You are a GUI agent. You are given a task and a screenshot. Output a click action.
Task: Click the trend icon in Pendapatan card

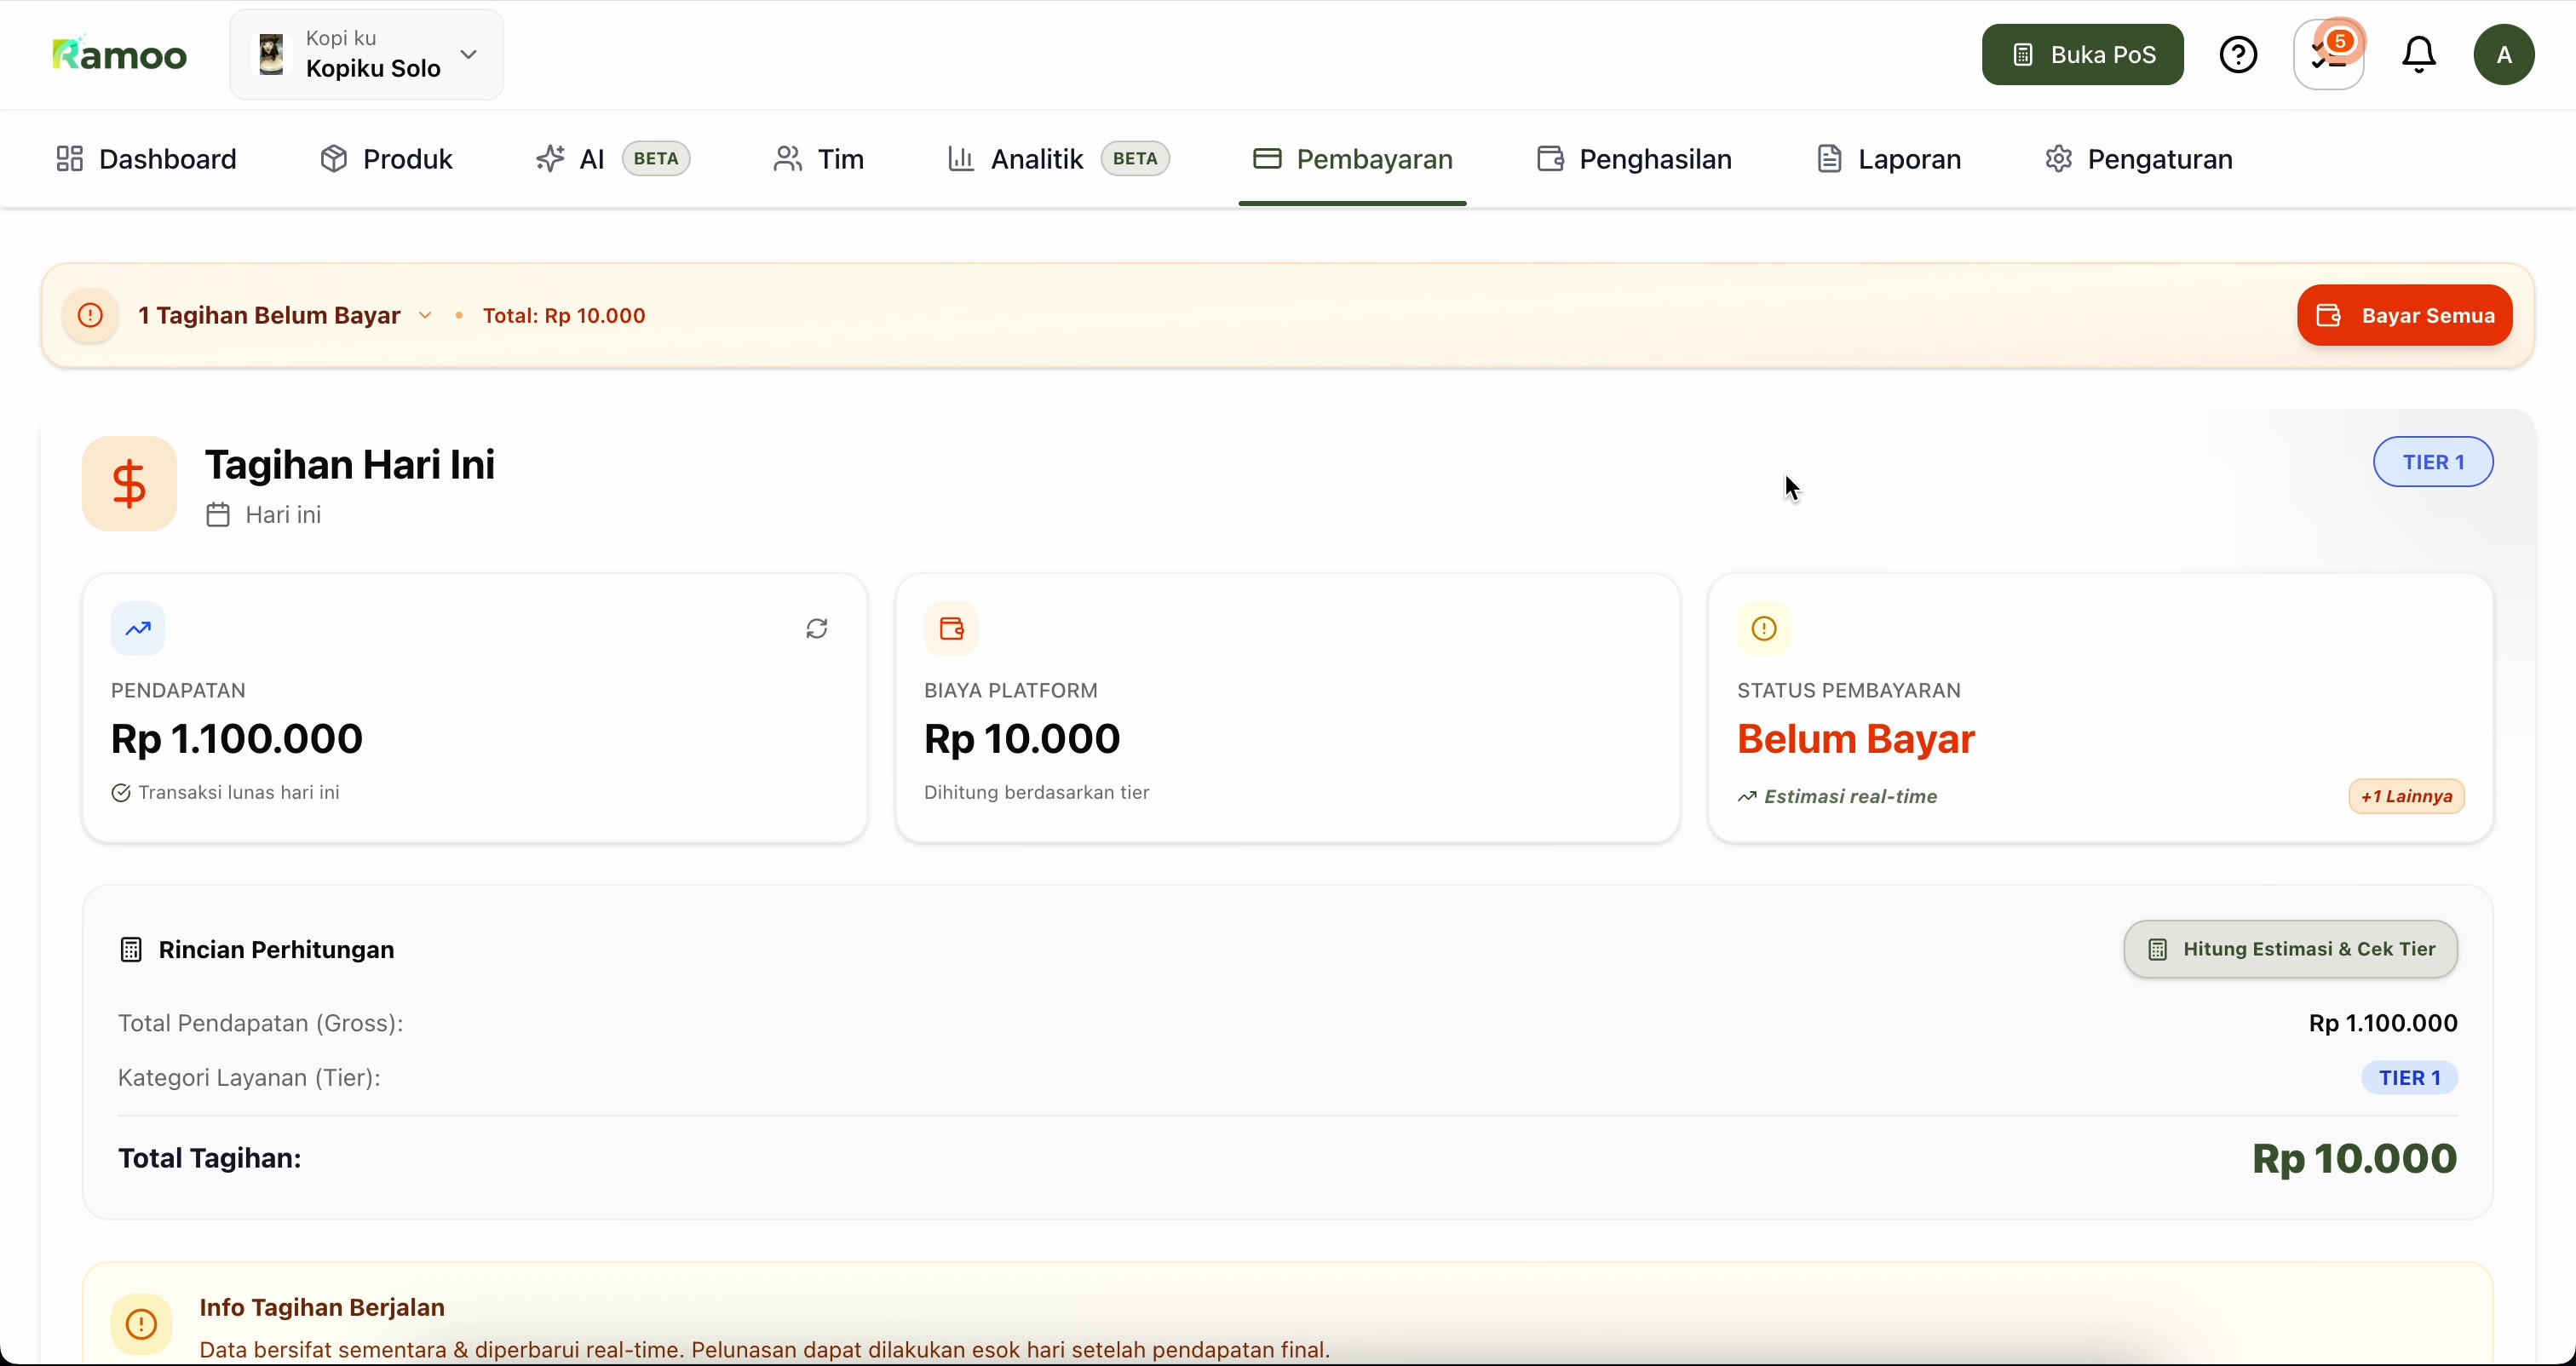[138, 629]
